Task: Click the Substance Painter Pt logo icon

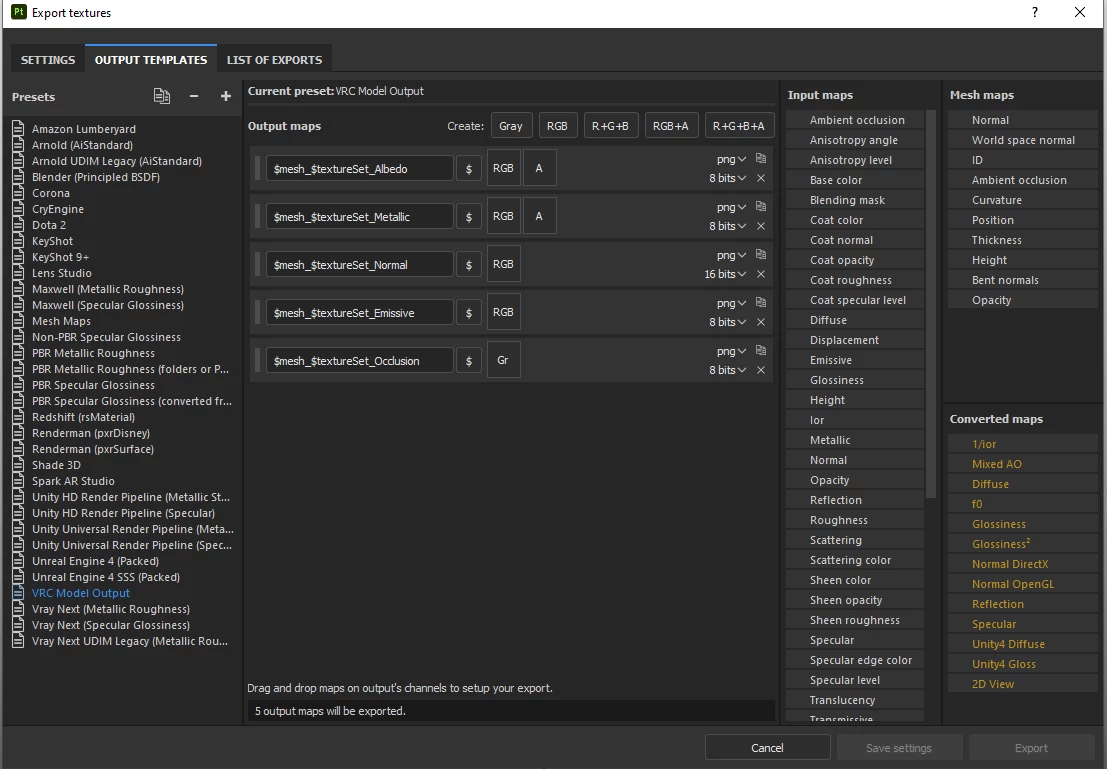Action: pyautogui.click(x=19, y=12)
